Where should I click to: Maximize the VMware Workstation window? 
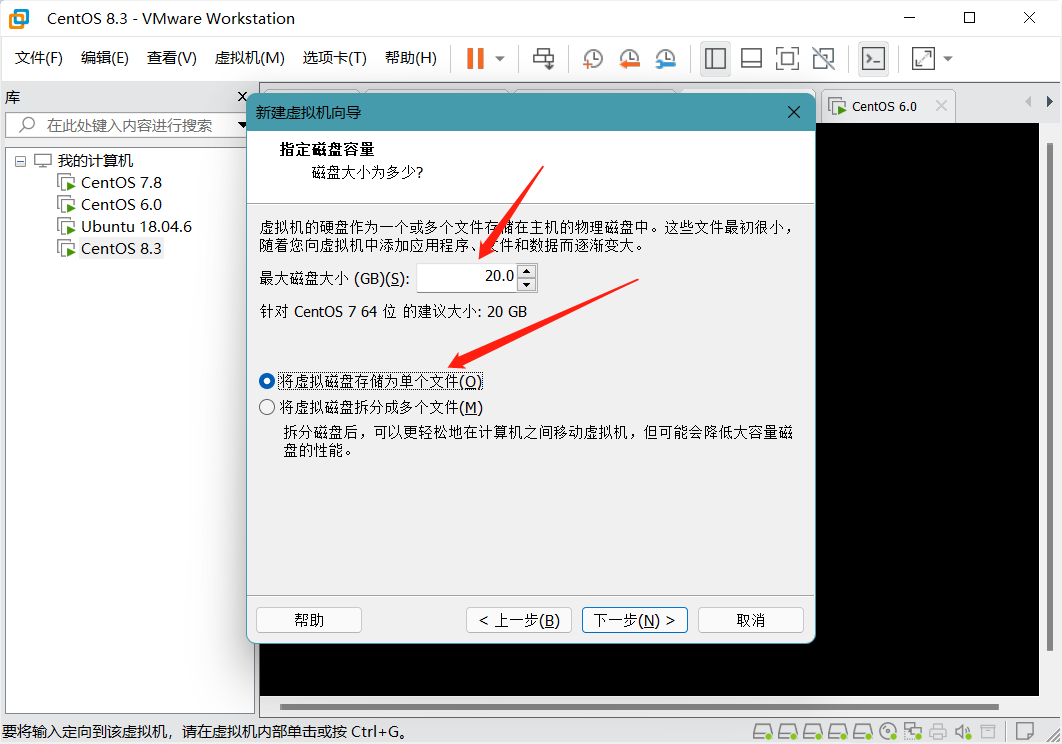pyautogui.click(x=969, y=18)
